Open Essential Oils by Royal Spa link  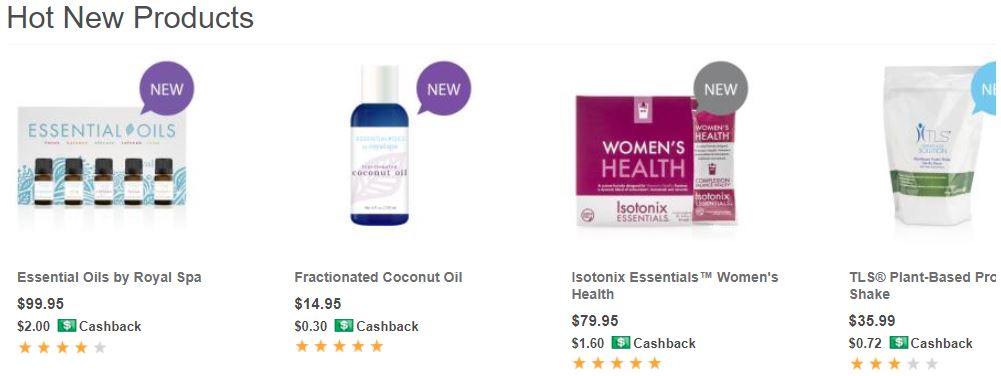(x=109, y=278)
